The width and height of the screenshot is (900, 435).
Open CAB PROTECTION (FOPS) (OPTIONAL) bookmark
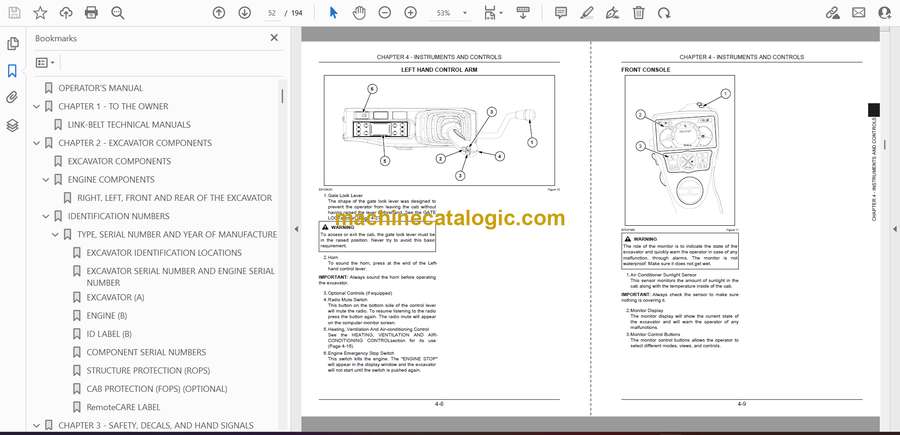(x=157, y=389)
